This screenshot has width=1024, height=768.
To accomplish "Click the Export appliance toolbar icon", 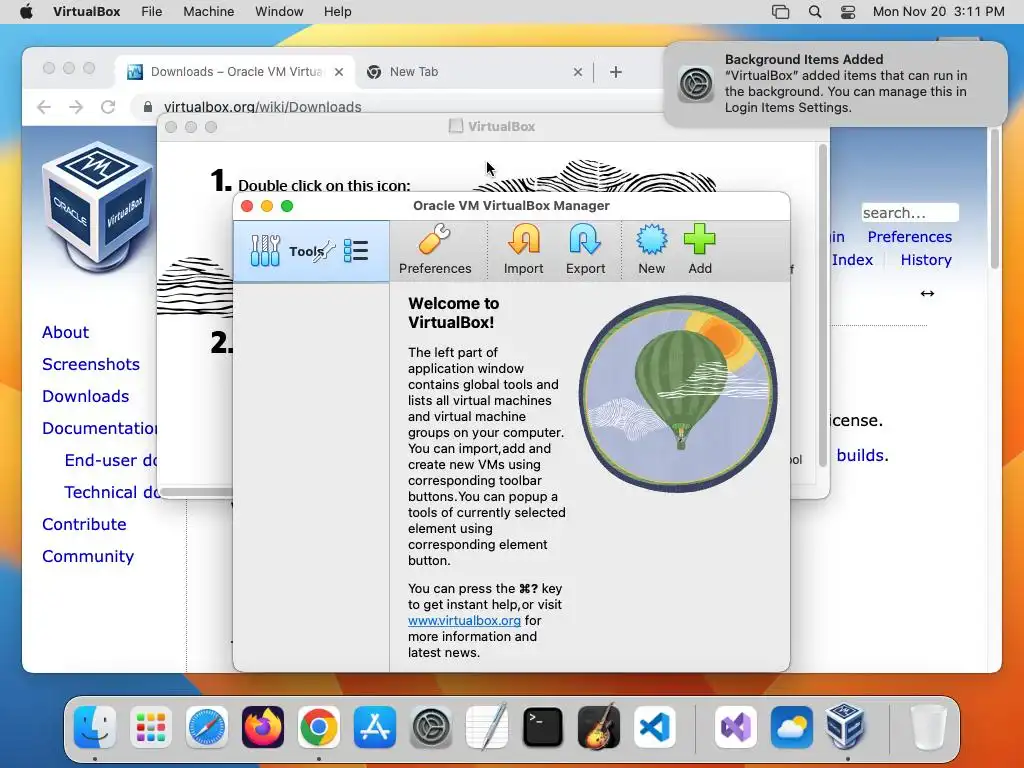I will (x=585, y=249).
